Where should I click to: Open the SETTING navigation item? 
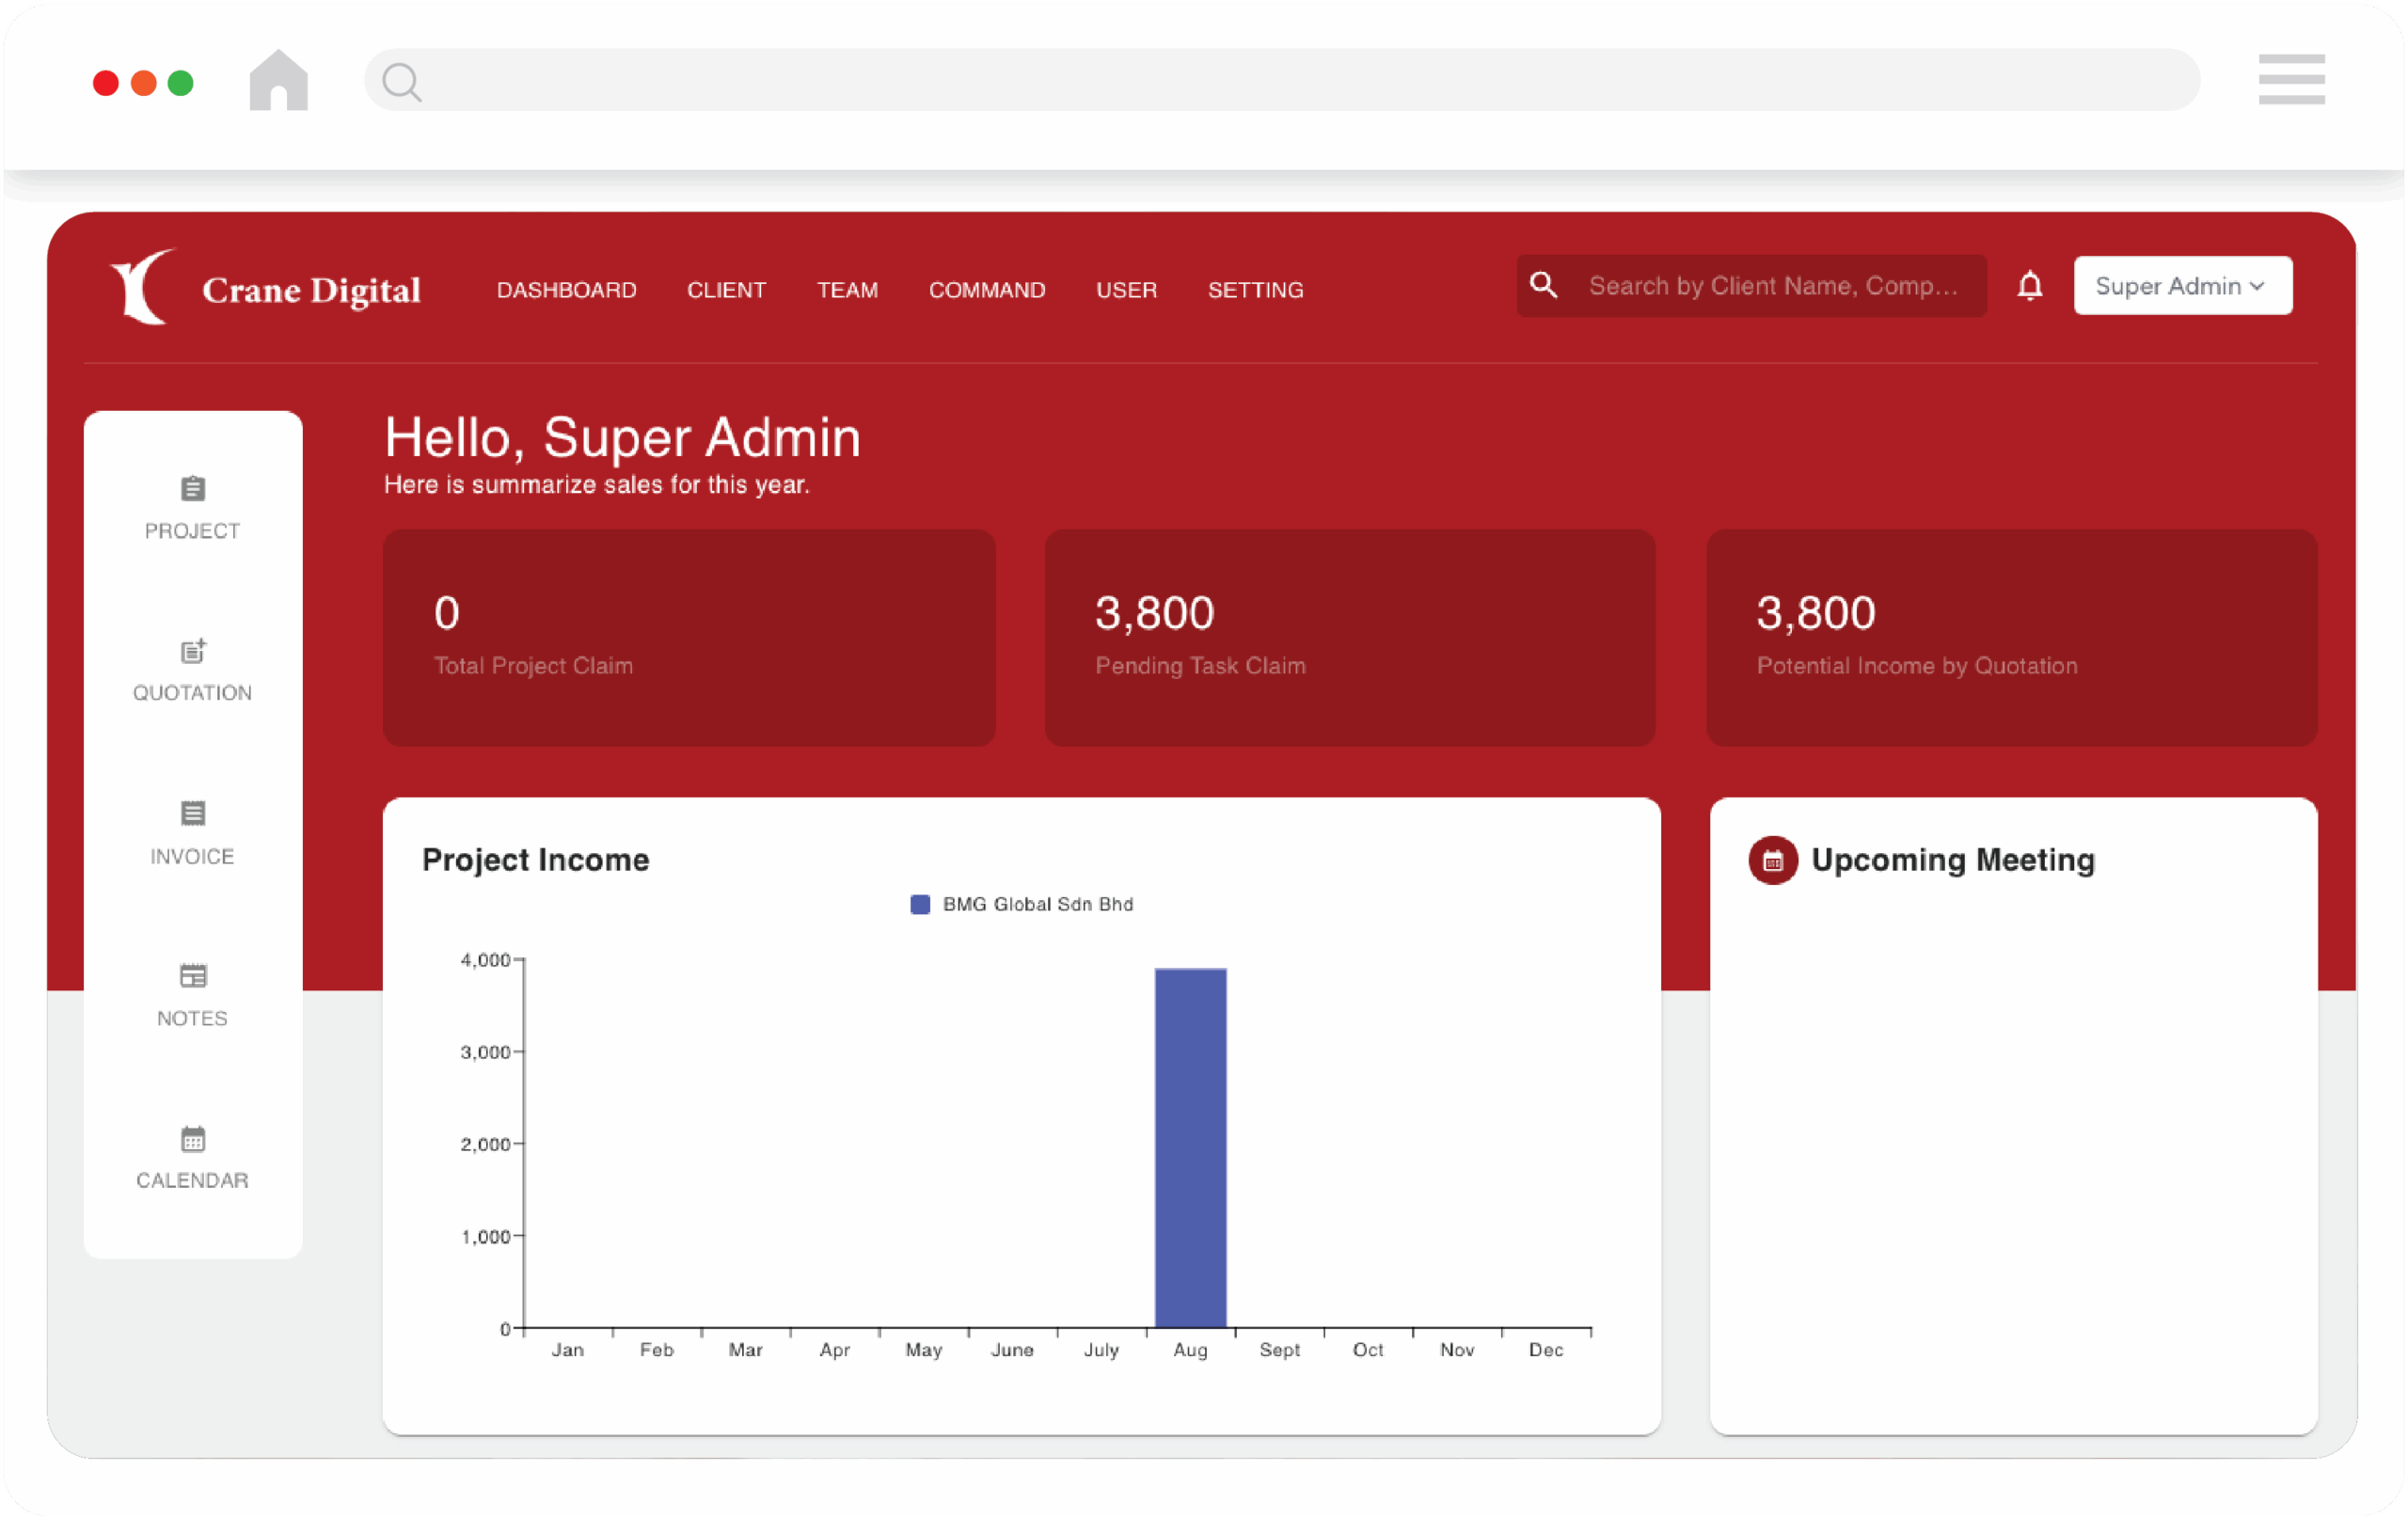(1255, 290)
